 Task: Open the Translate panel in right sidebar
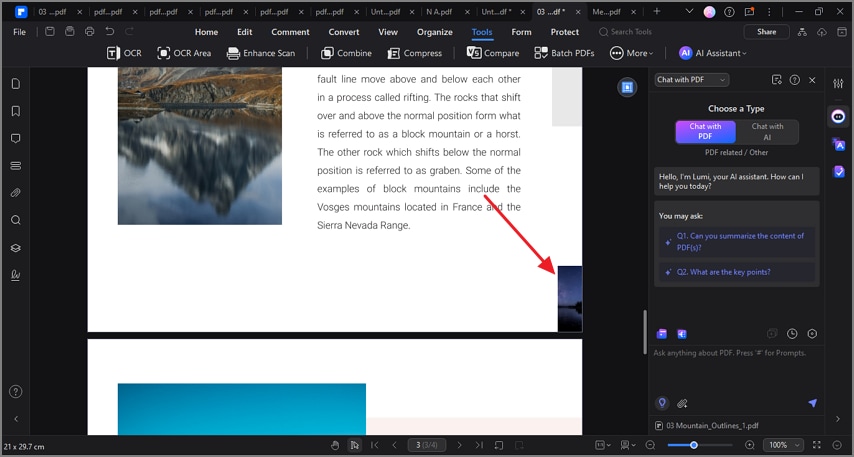pos(838,144)
